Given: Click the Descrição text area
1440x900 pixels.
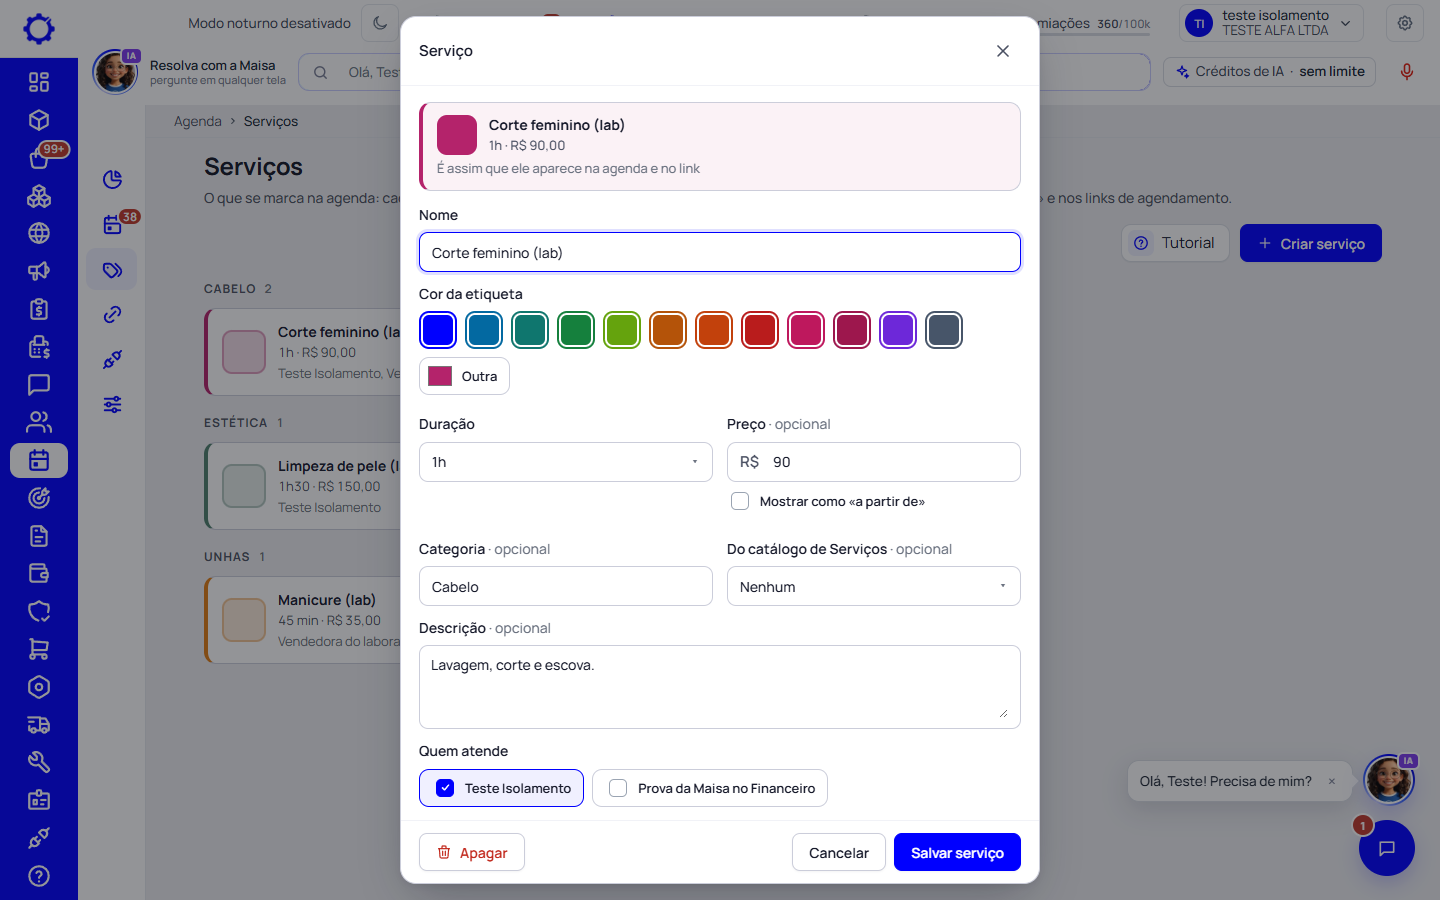Looking at the screenshot, I should click(720, 686).
